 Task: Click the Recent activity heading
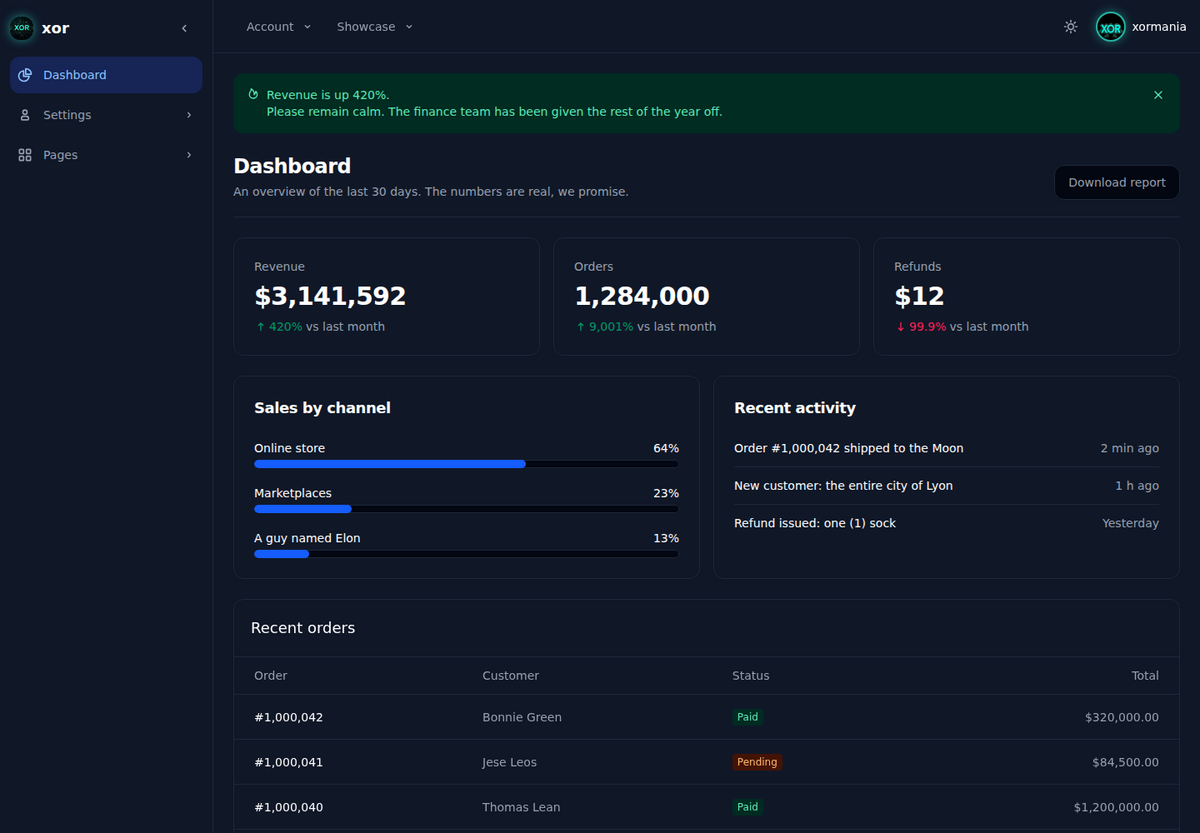[795, 408]
